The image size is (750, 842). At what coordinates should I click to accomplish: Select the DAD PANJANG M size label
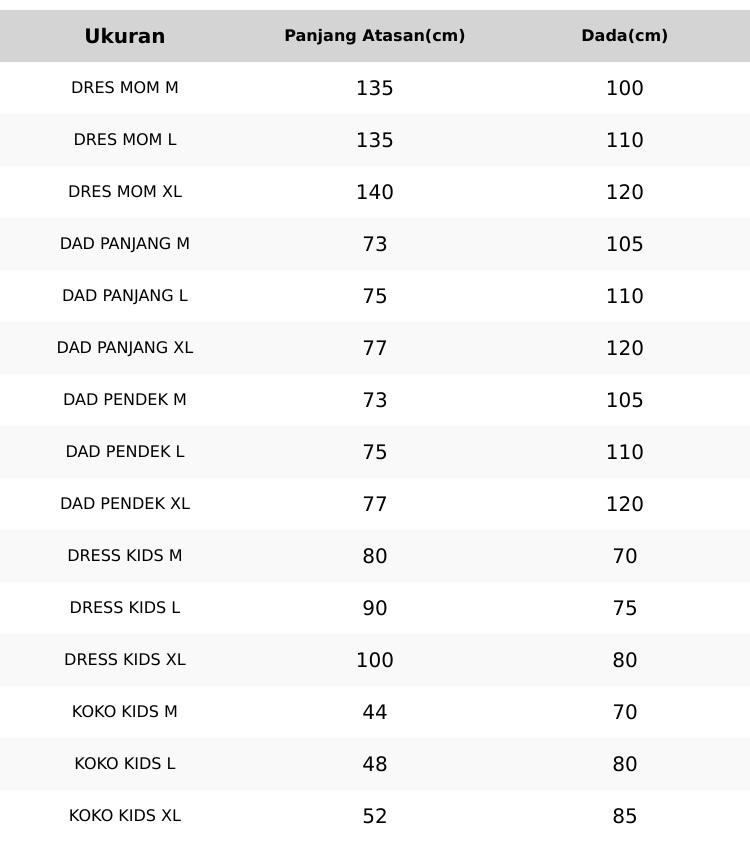tap(125, 244)
